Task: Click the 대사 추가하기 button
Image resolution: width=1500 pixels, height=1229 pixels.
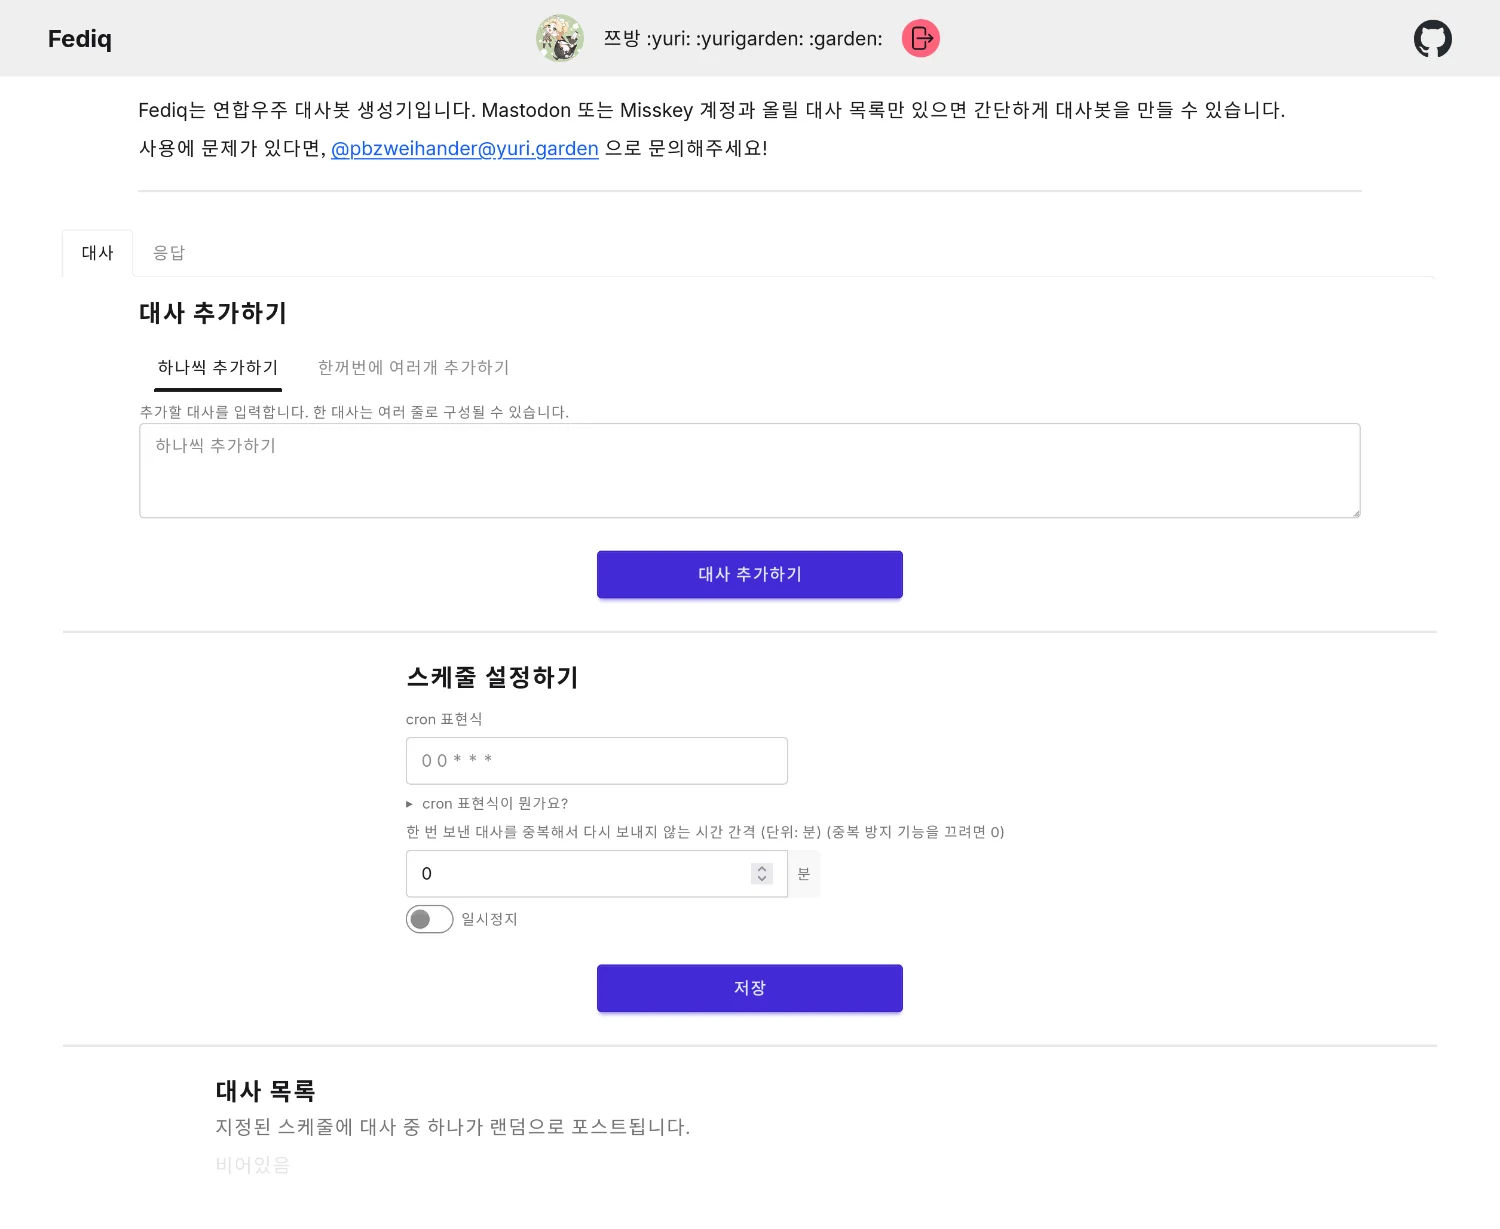Action: pos(750,574)
